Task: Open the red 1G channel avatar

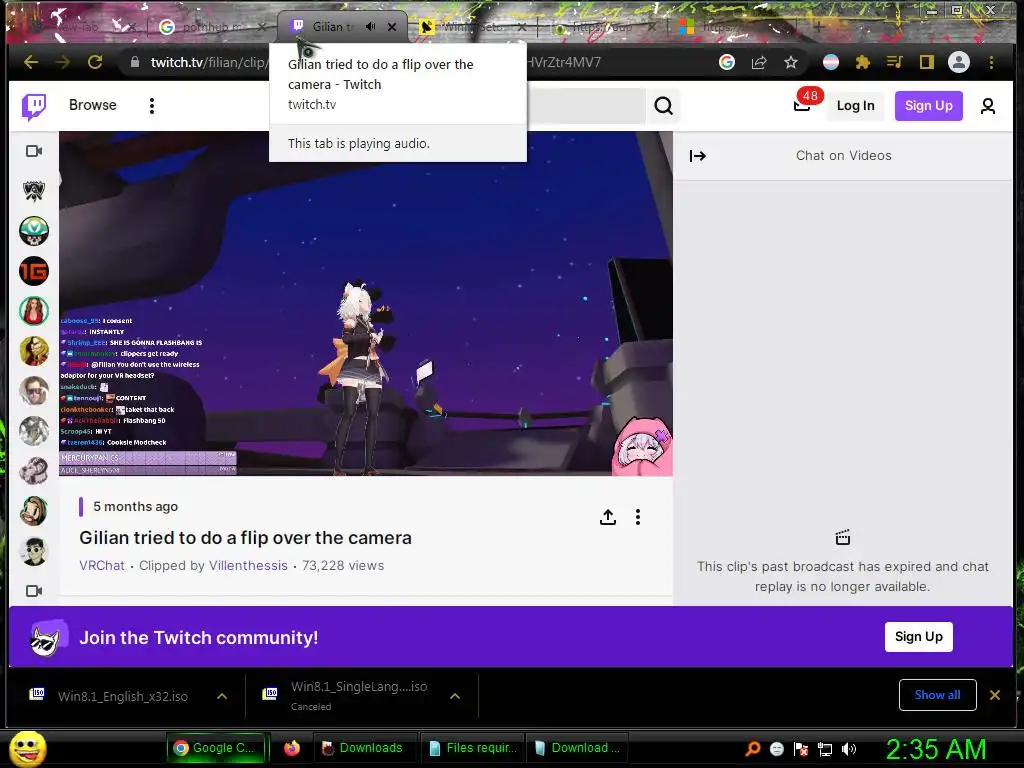Action: coord(34,271)
